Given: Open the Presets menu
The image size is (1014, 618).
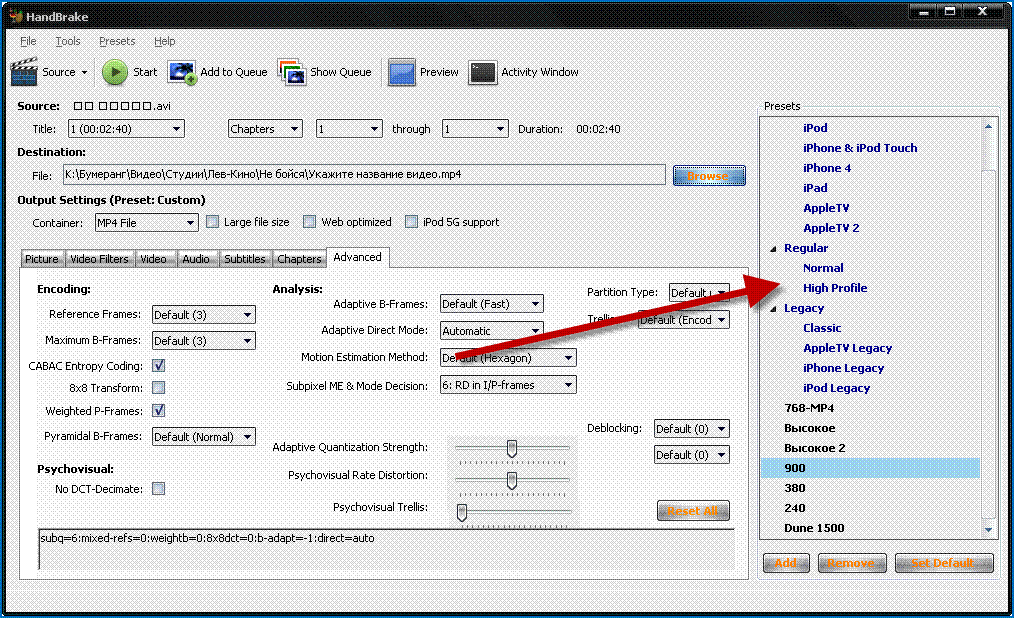Looking at the screenshot, I should click(x=117, y=41).
